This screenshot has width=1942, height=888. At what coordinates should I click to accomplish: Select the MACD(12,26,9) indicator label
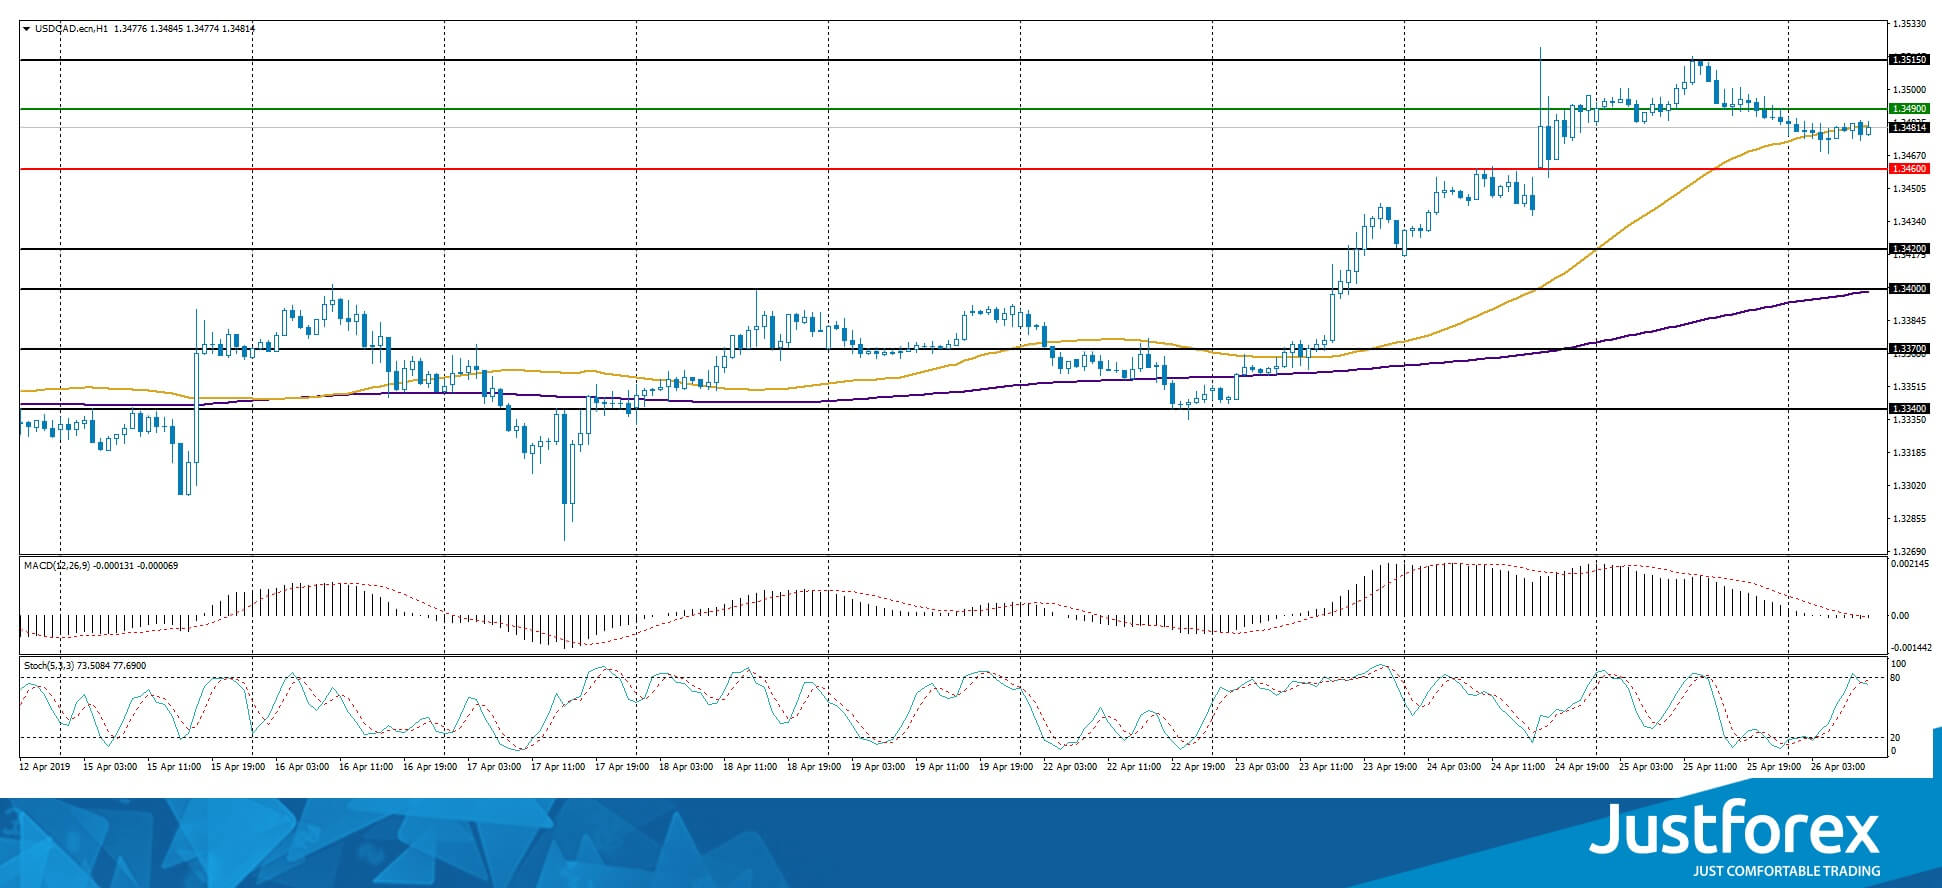(57, 566)
